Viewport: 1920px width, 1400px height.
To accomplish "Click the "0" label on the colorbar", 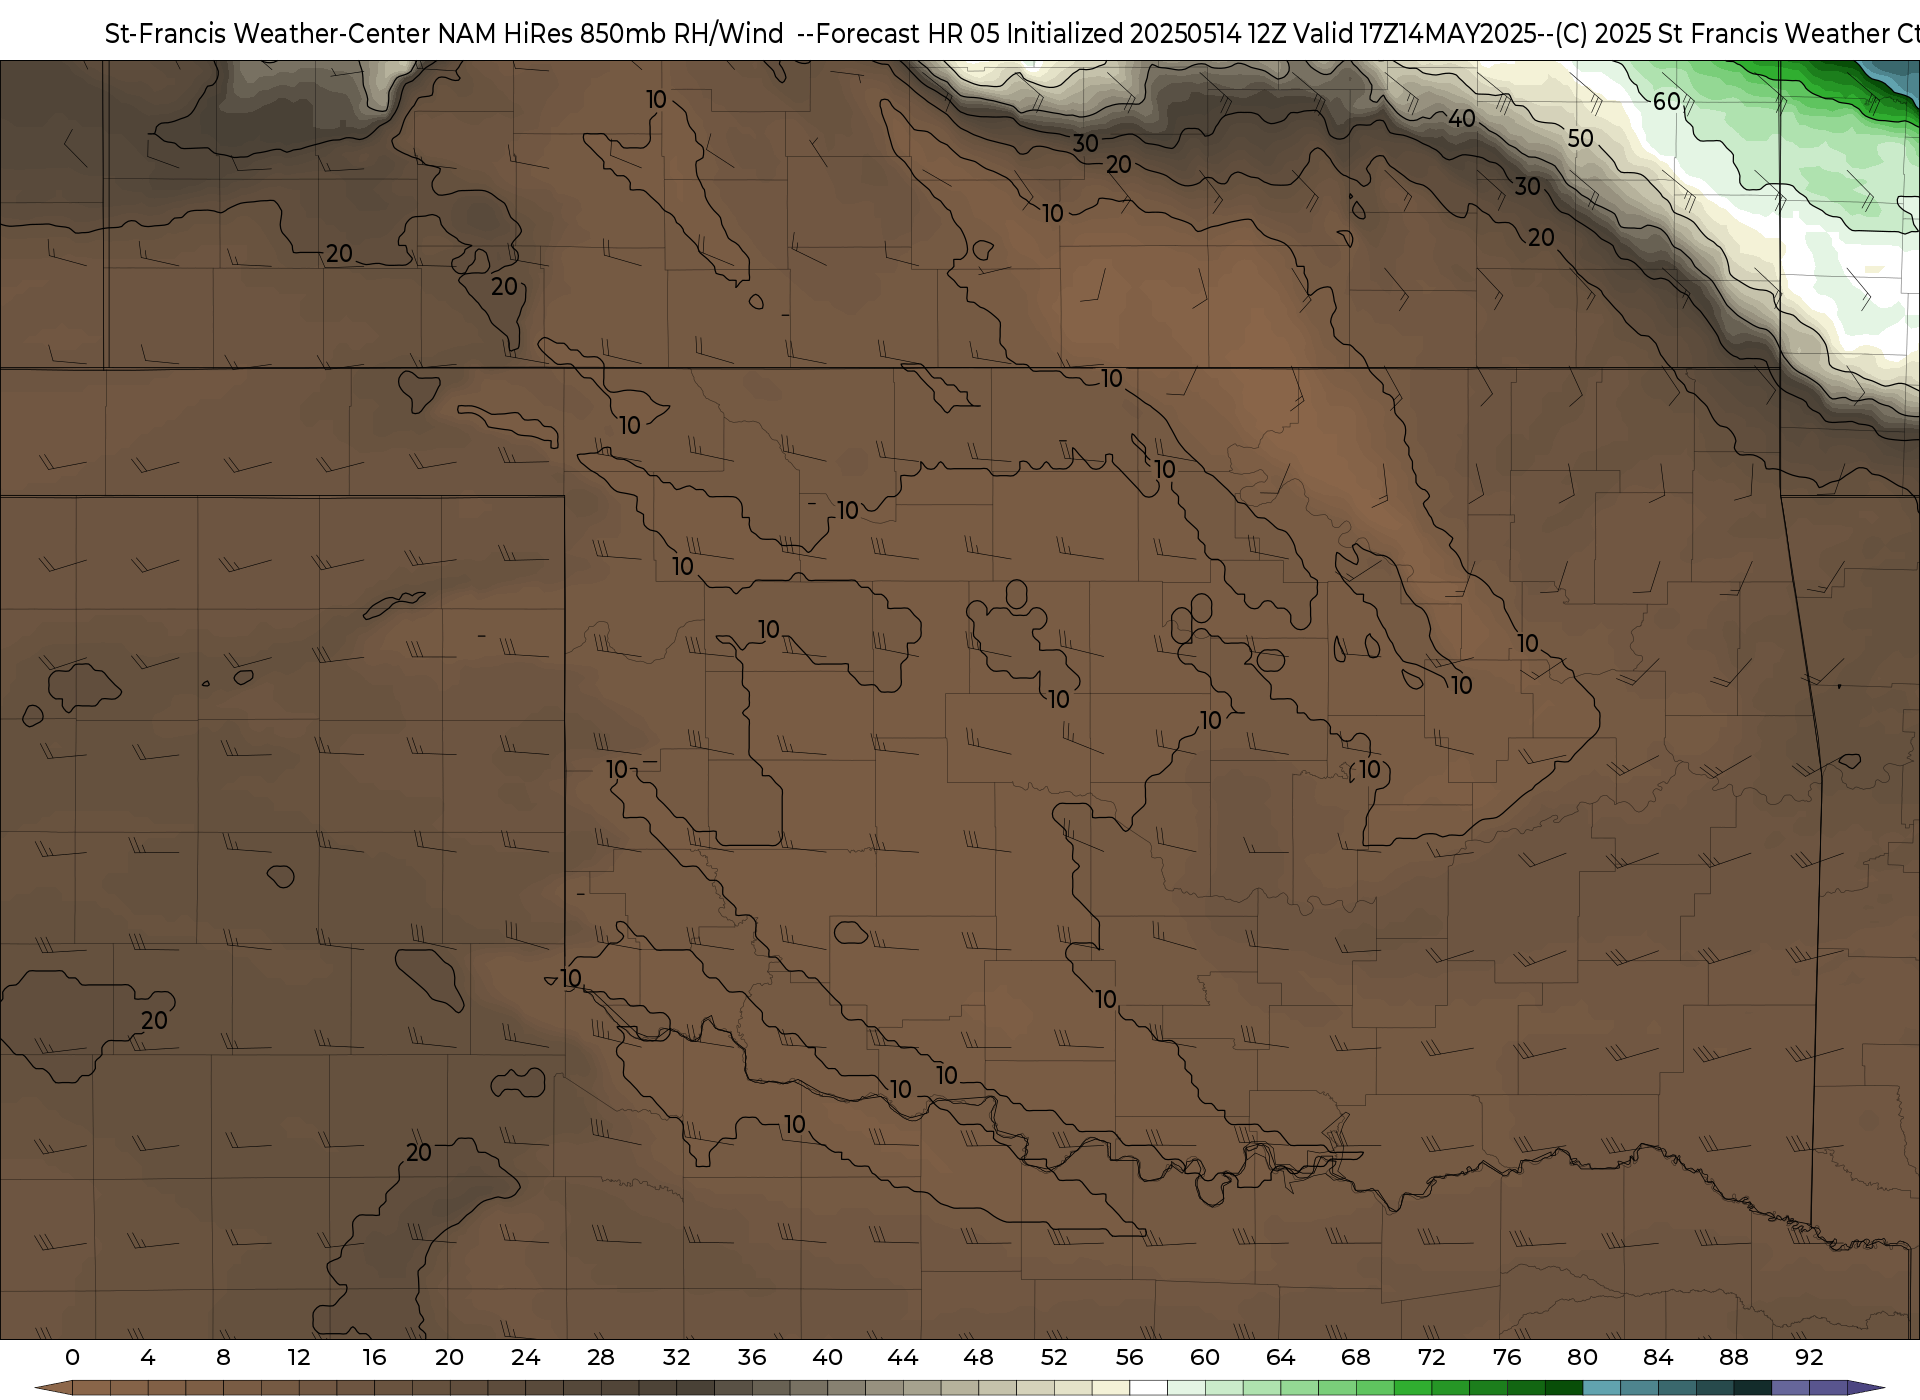I will [x=72, y=1357].
